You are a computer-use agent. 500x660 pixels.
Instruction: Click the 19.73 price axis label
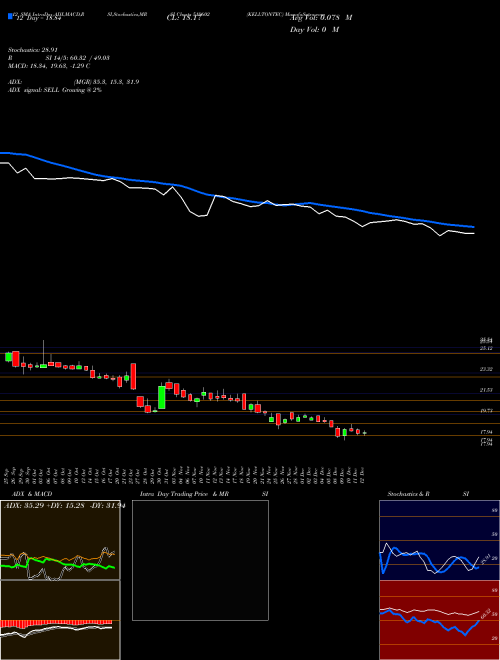[x=486, y=411]
